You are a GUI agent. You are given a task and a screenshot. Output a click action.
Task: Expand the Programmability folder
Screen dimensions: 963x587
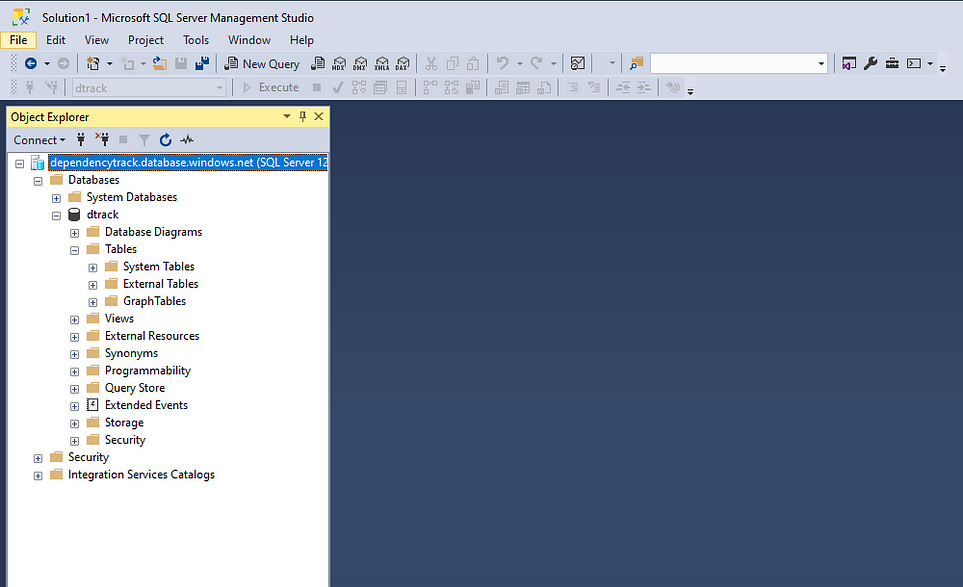coord(74,371)
